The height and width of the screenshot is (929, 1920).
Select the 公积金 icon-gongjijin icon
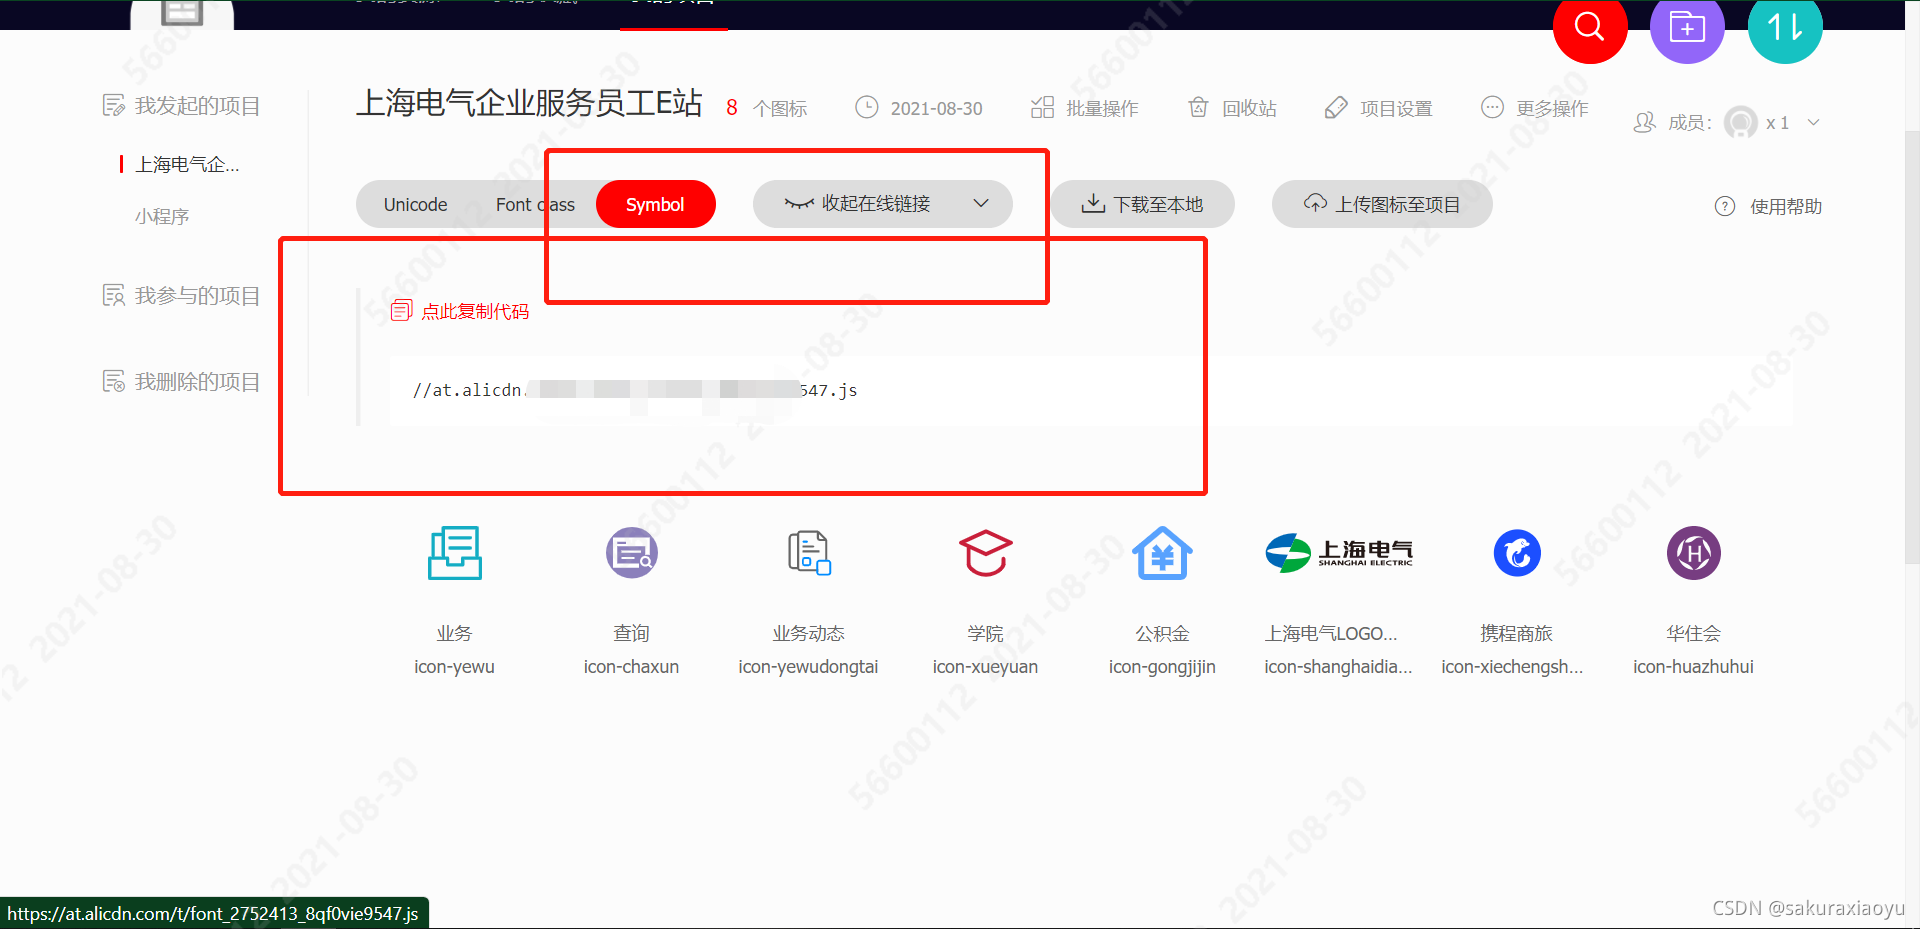click(1162, 552)
